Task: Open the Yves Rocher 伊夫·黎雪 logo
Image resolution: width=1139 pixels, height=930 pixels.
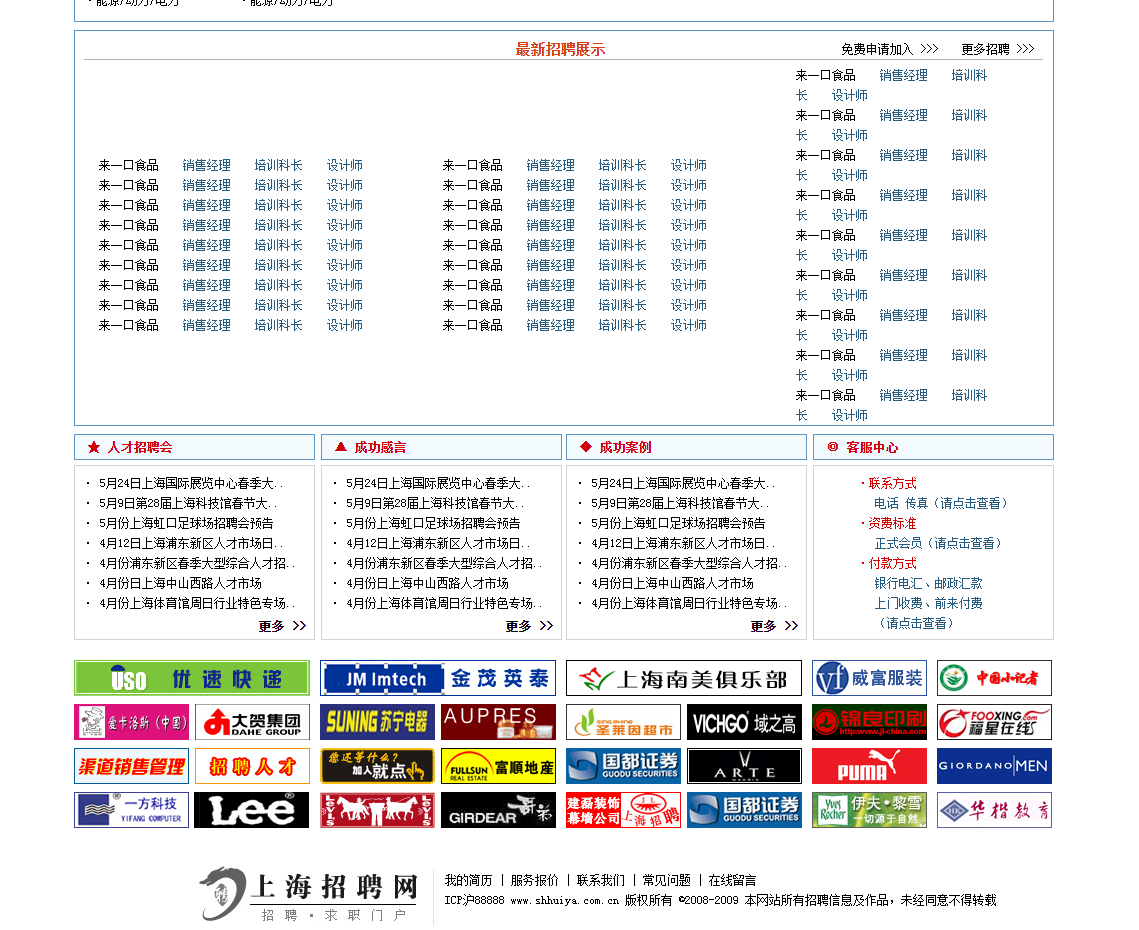Action: (870, 810)
